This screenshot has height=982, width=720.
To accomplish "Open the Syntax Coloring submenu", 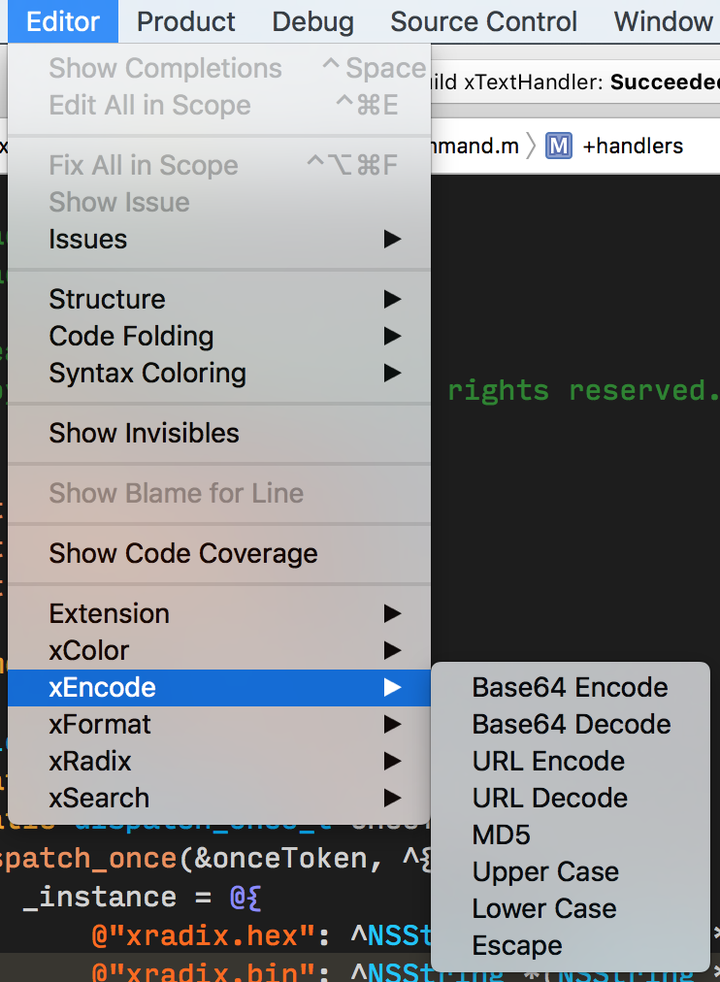I will [x=219, y=373].
